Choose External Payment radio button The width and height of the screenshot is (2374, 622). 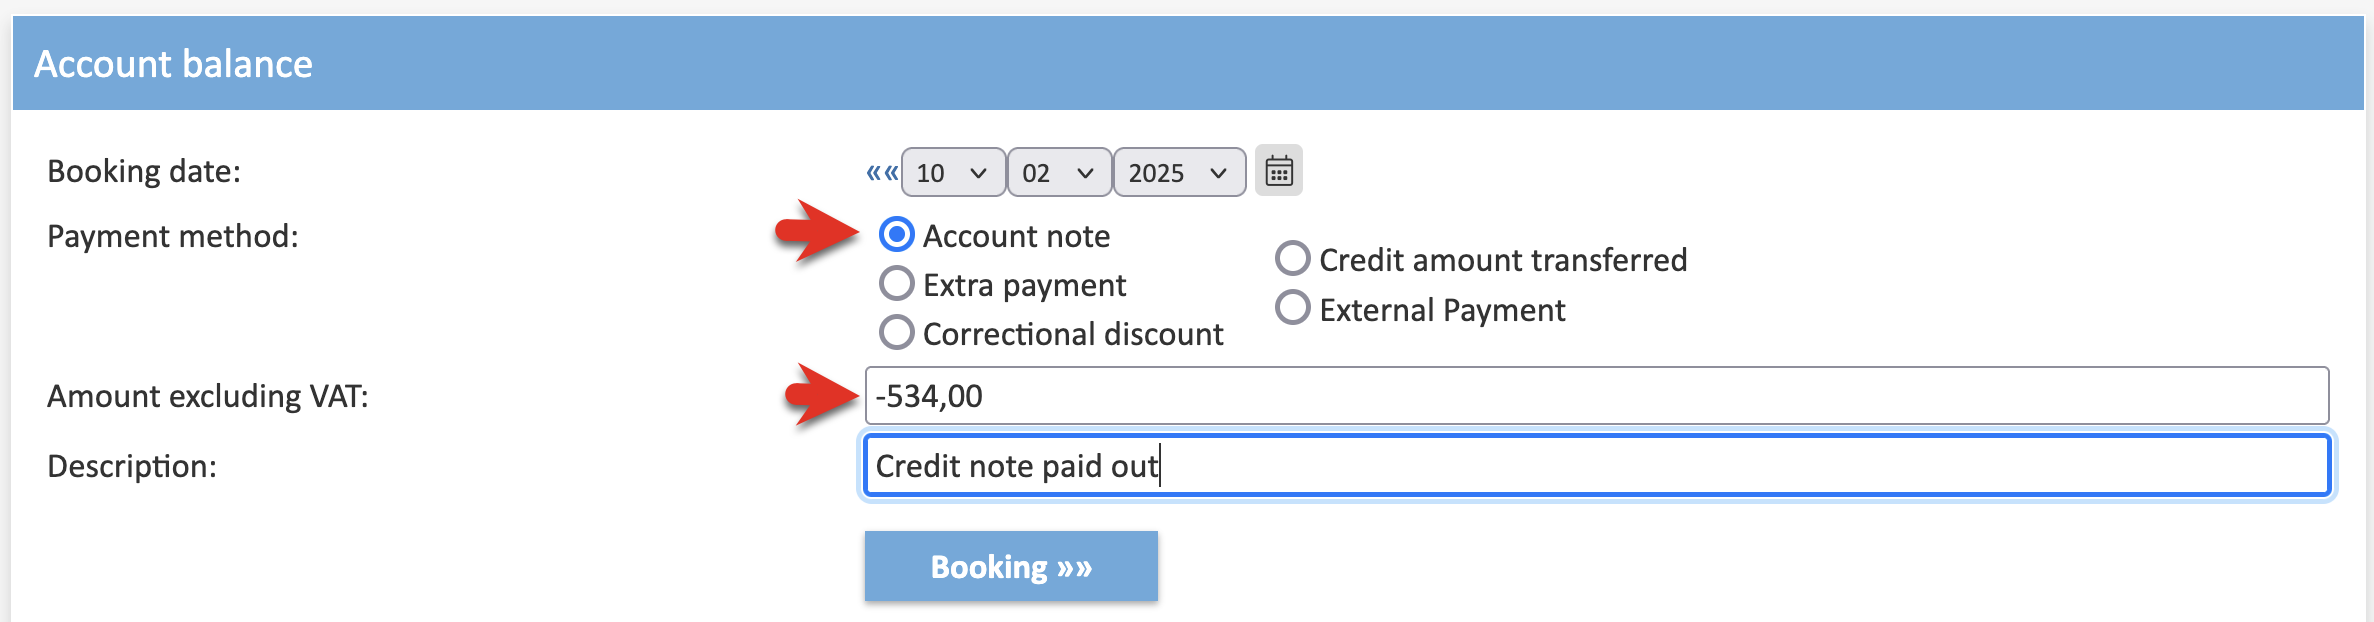(x=1293, y=308)
